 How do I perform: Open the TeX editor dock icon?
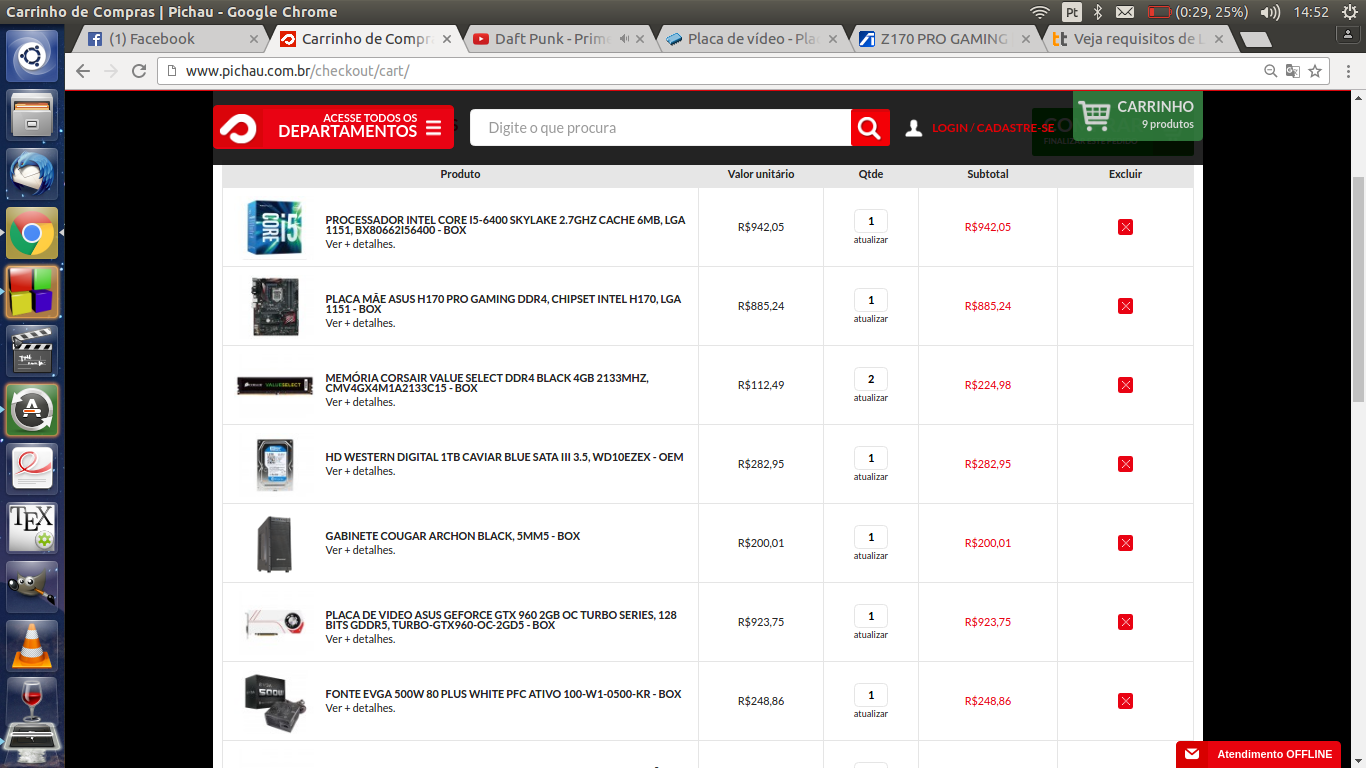[x=32, y=528]
